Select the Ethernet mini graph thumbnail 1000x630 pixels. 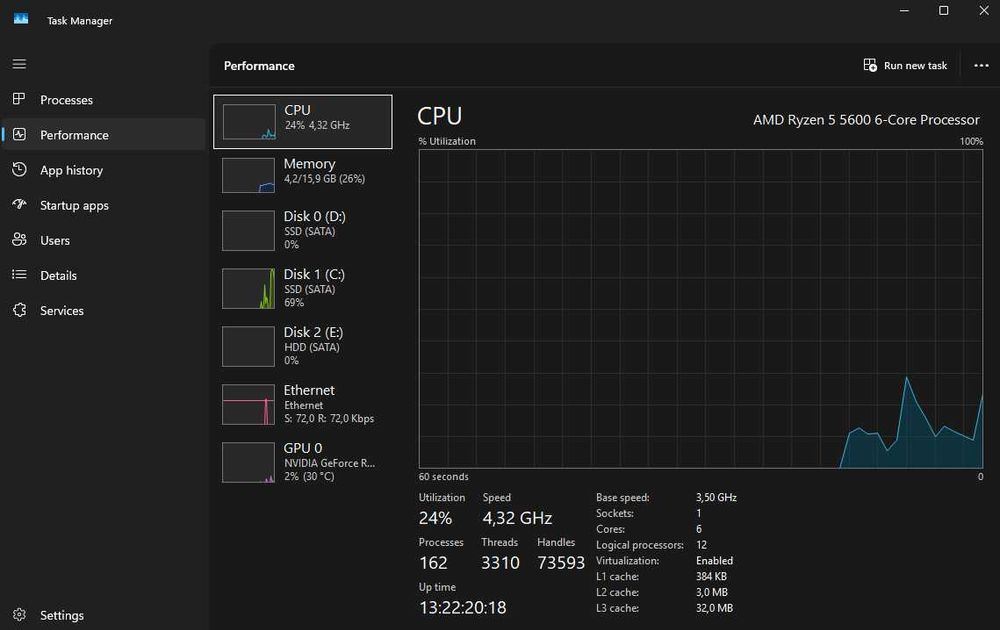pyautogui.click(x=249, y=404)
